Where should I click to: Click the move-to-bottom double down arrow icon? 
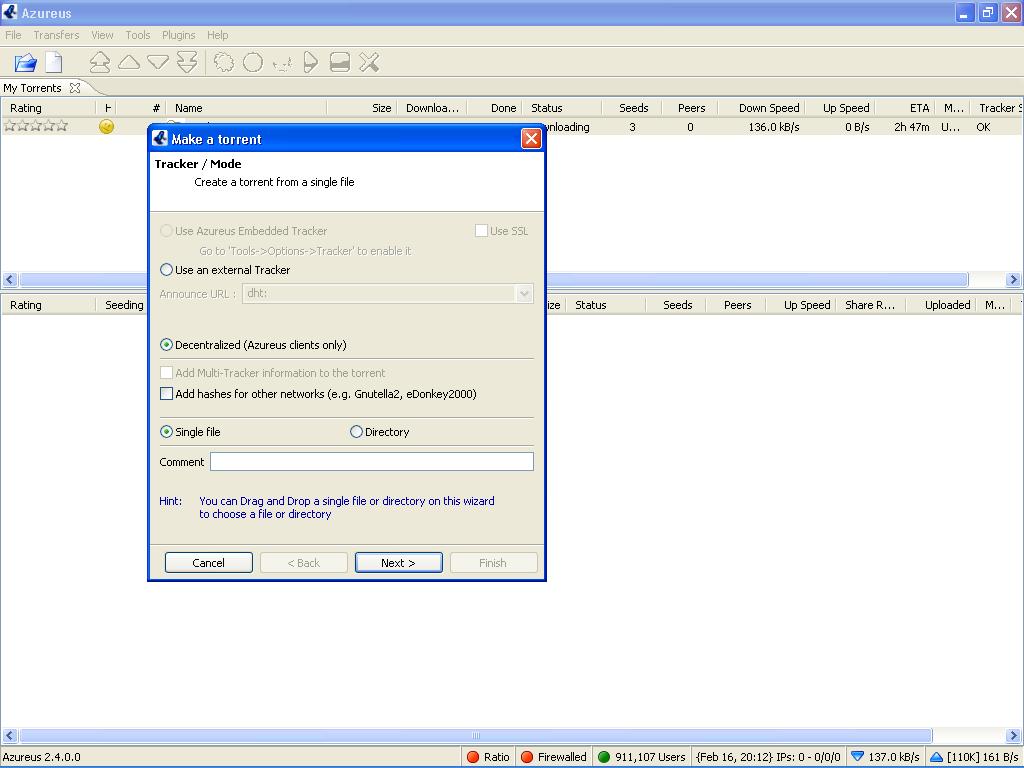pyautogui.click(x=187, y=63)
